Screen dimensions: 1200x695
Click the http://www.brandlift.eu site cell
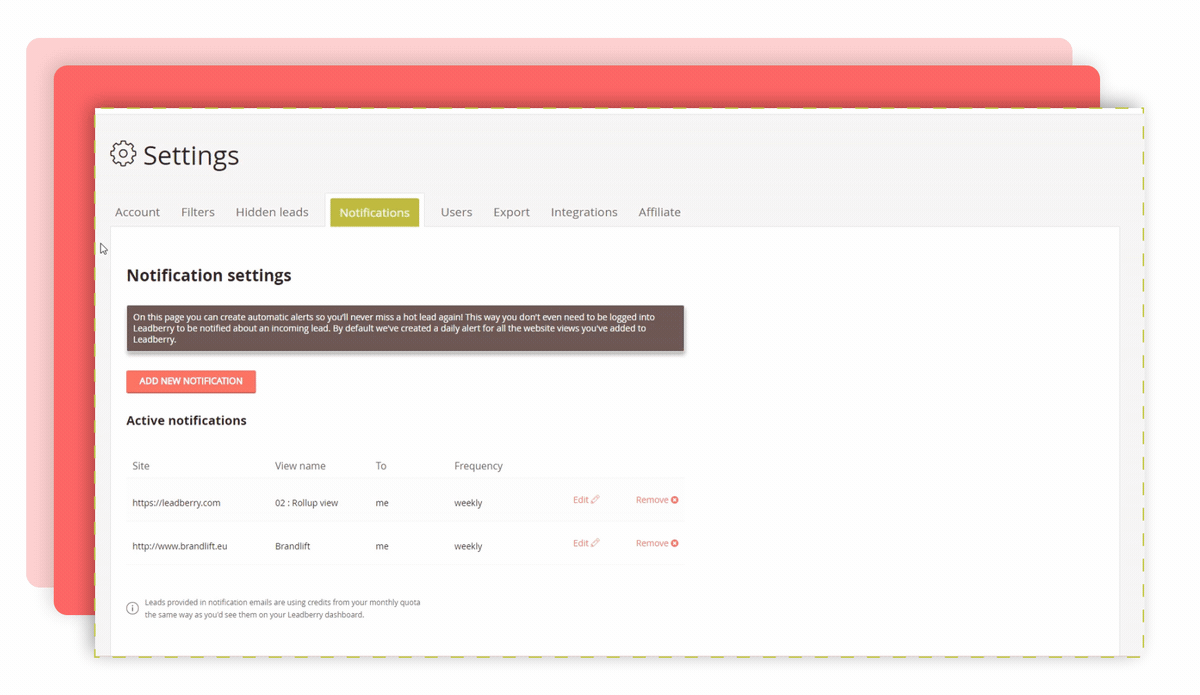tap(180, 546)
